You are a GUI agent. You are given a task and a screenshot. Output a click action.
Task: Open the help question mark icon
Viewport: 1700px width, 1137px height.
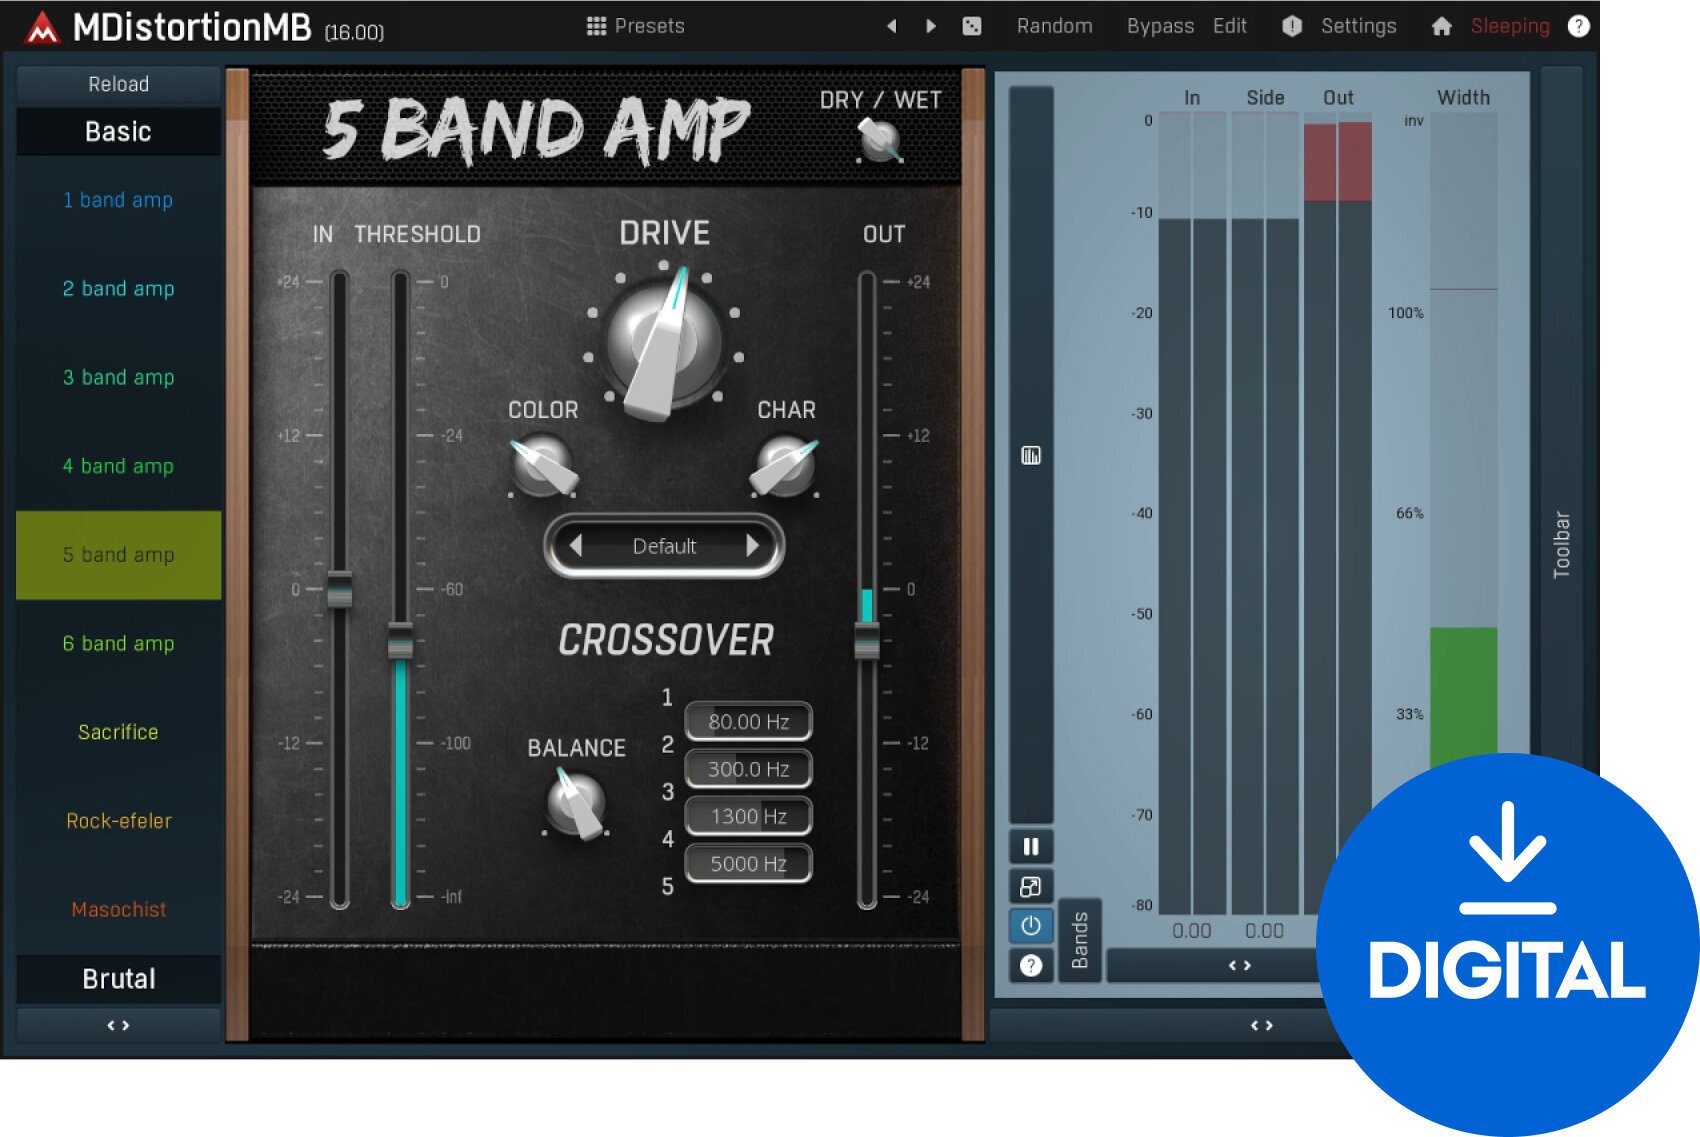click(x=1580, y=25)
